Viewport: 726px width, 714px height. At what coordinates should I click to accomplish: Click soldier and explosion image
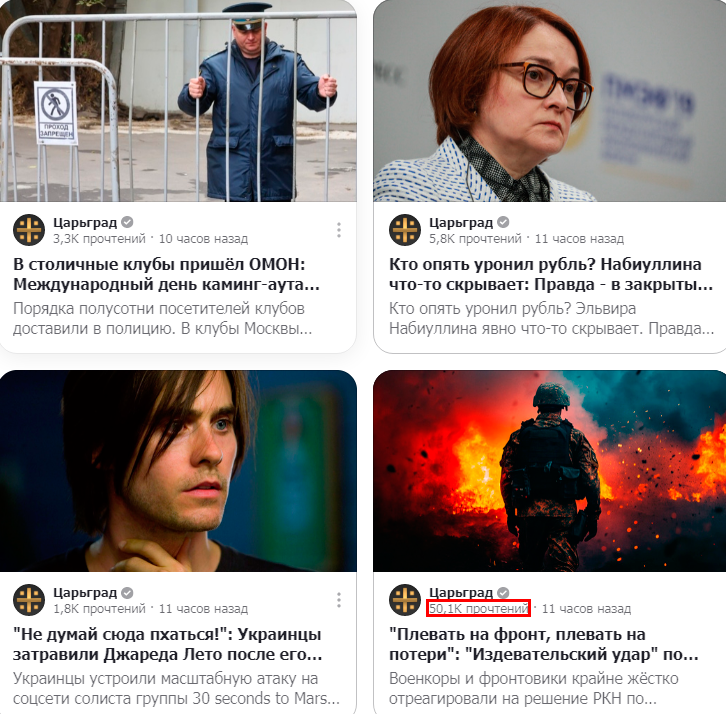pyautogui.click(x=550, y=471)
